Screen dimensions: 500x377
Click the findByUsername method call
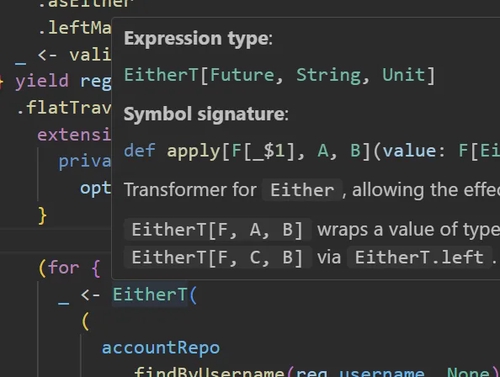(209, 372)
